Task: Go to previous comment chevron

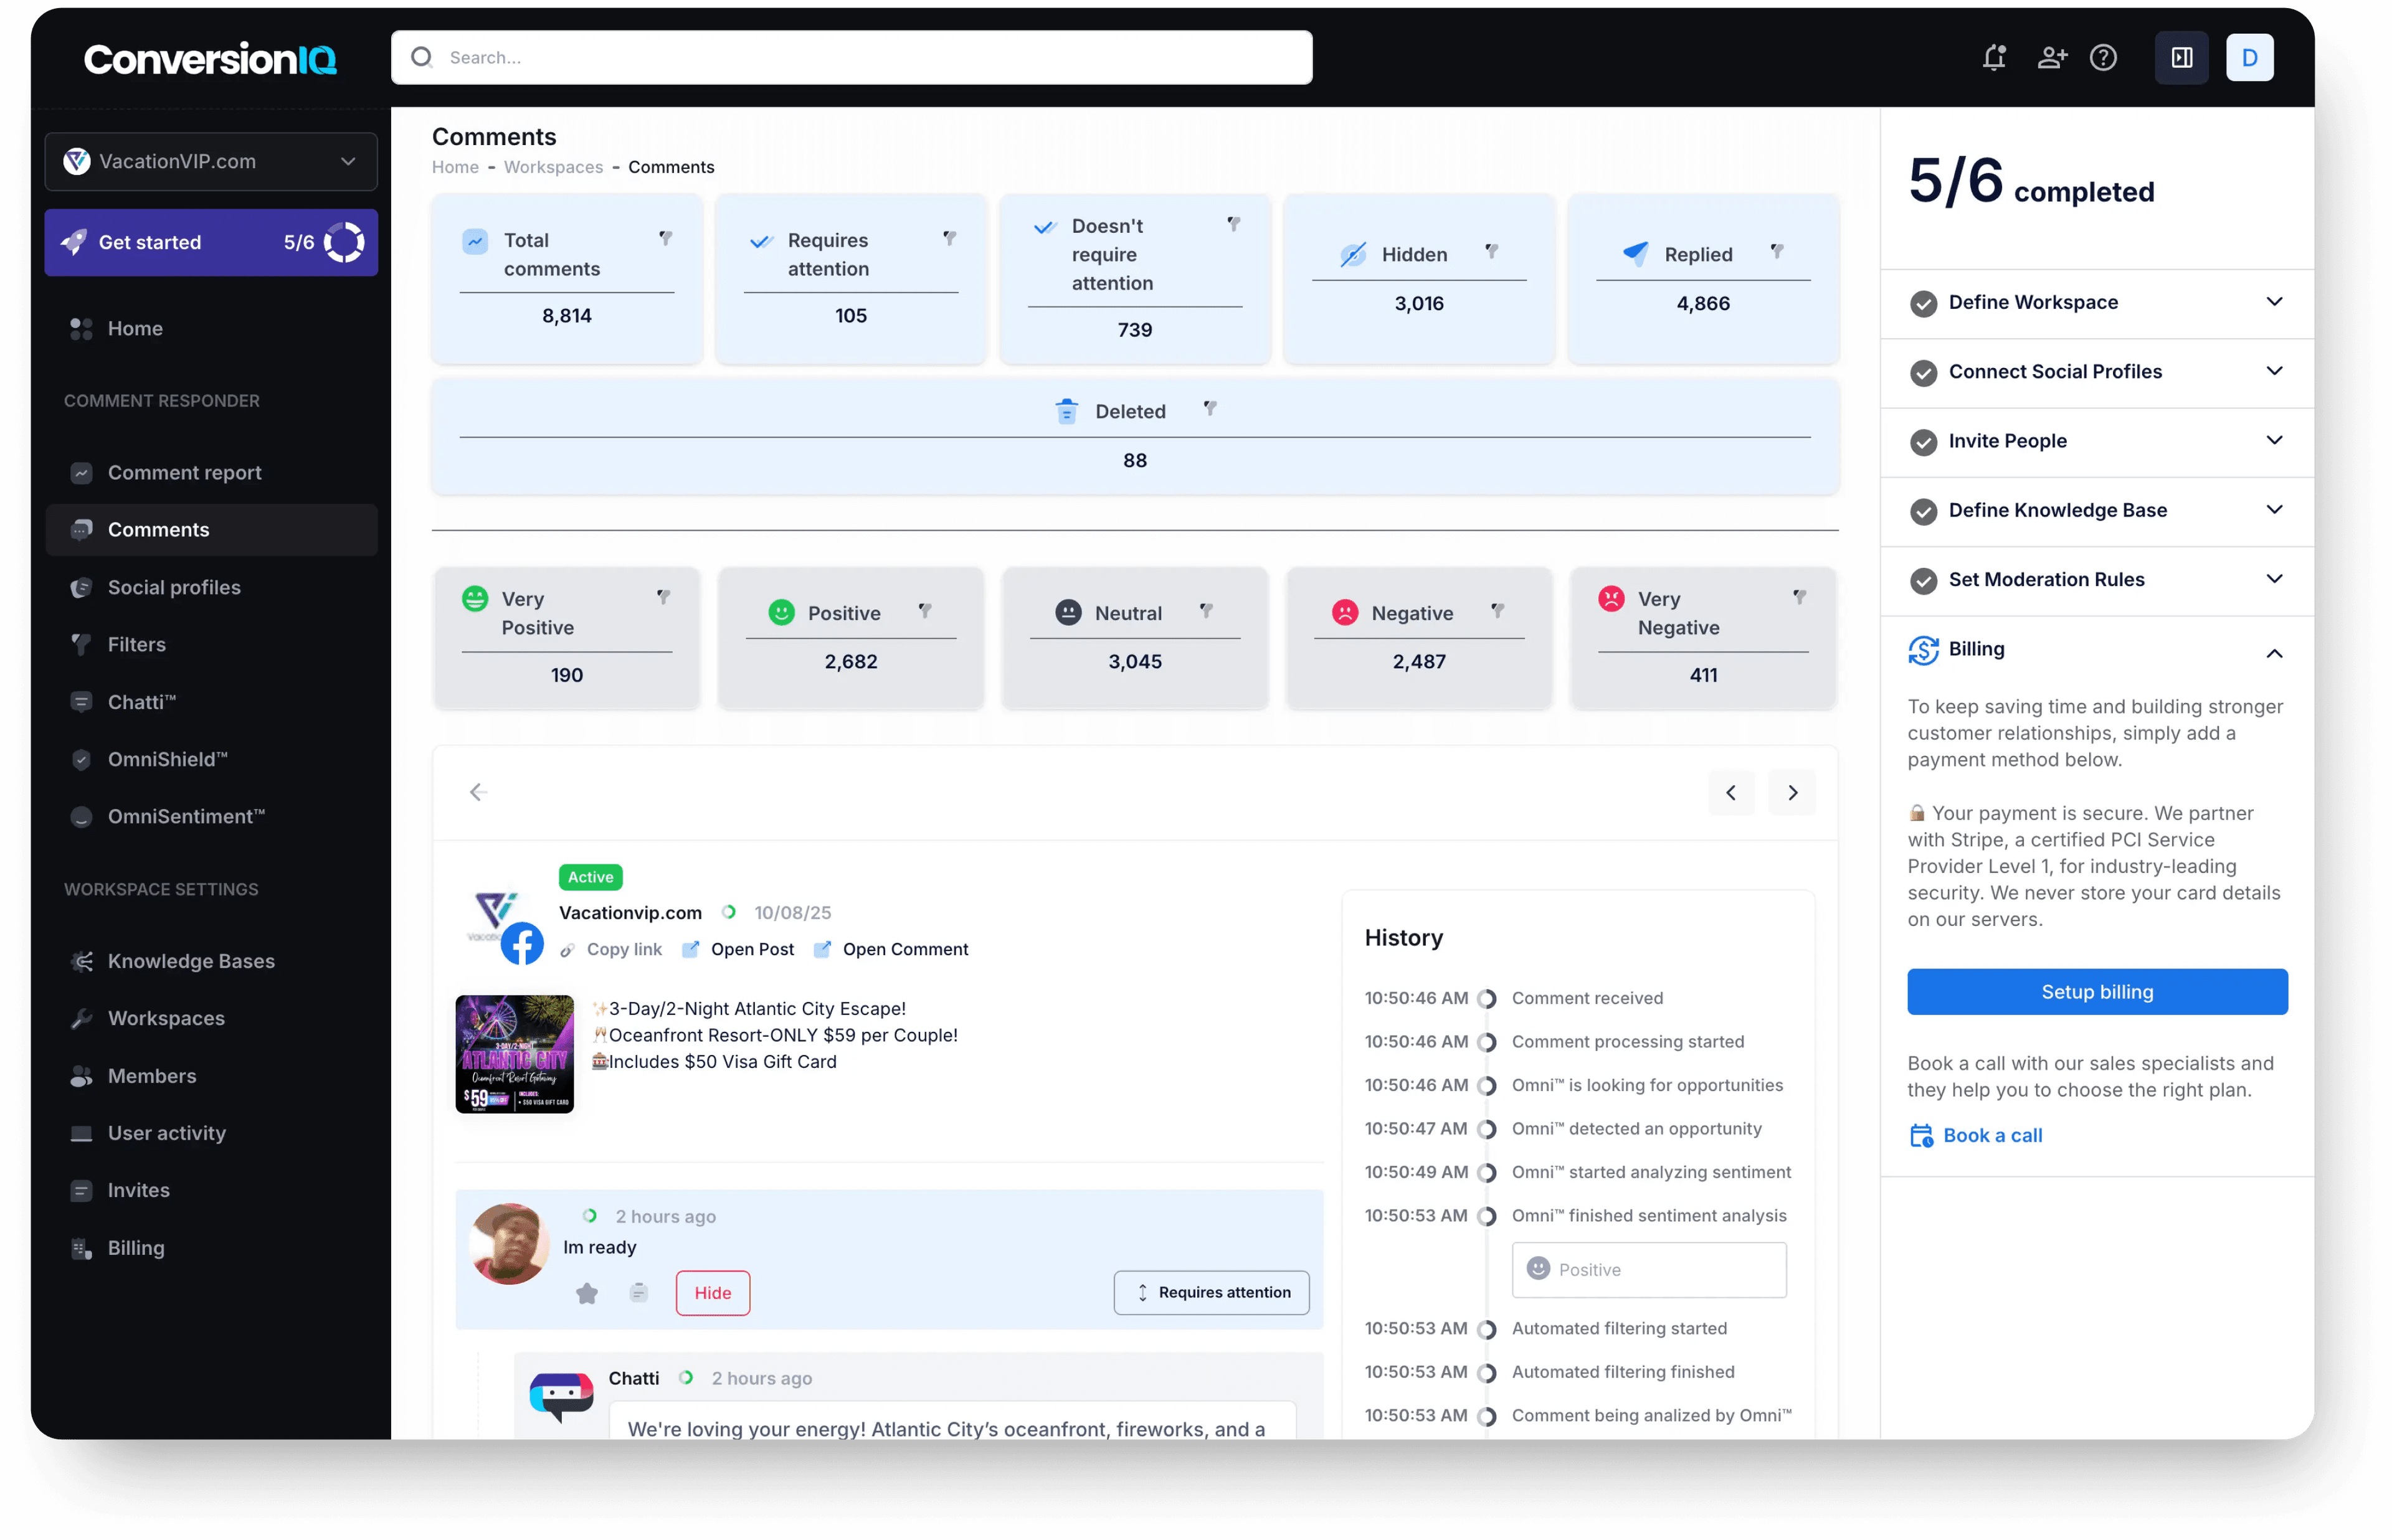Action: pos(1730,792)
